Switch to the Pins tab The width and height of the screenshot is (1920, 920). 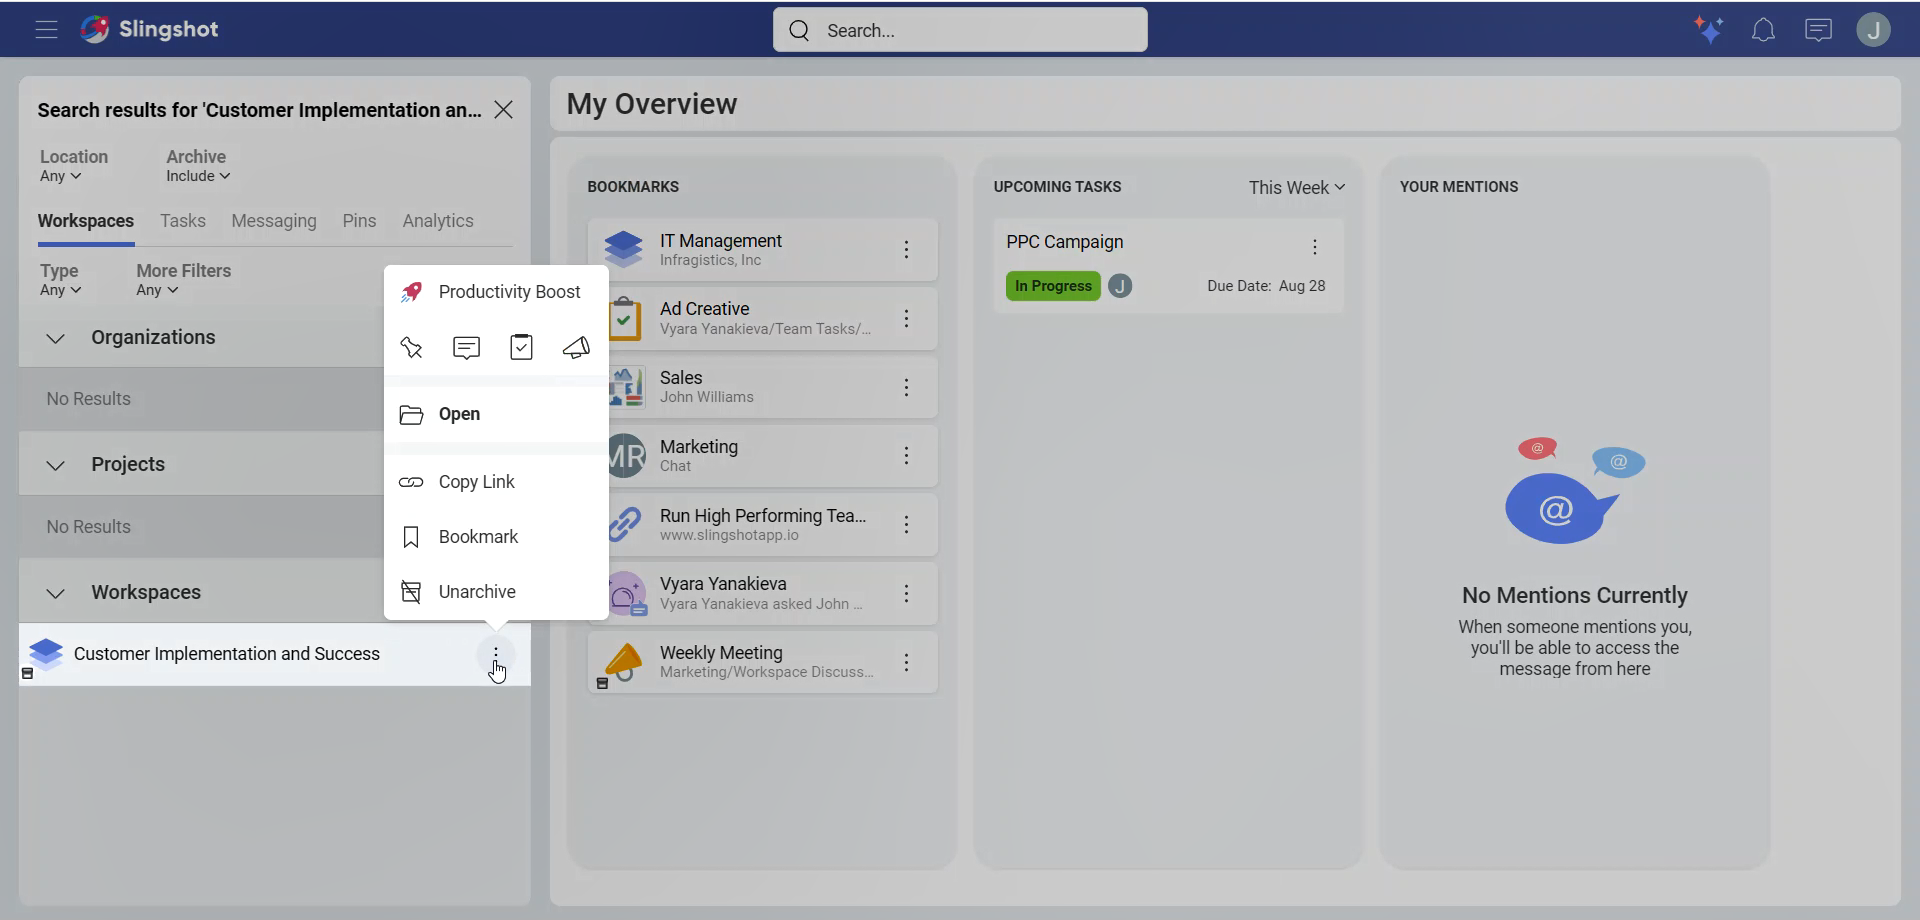(x=359, y=221)
